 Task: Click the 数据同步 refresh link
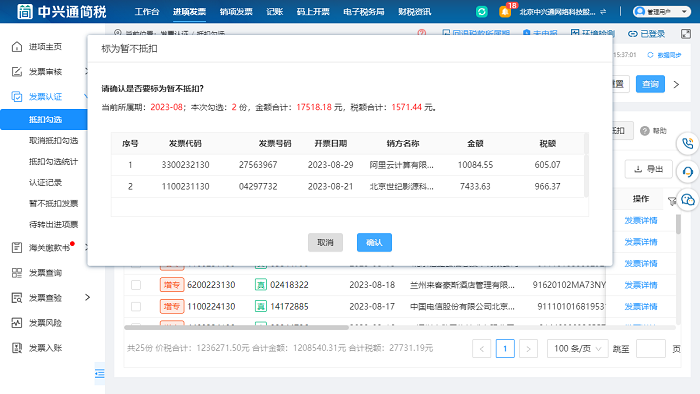point(664,55)
